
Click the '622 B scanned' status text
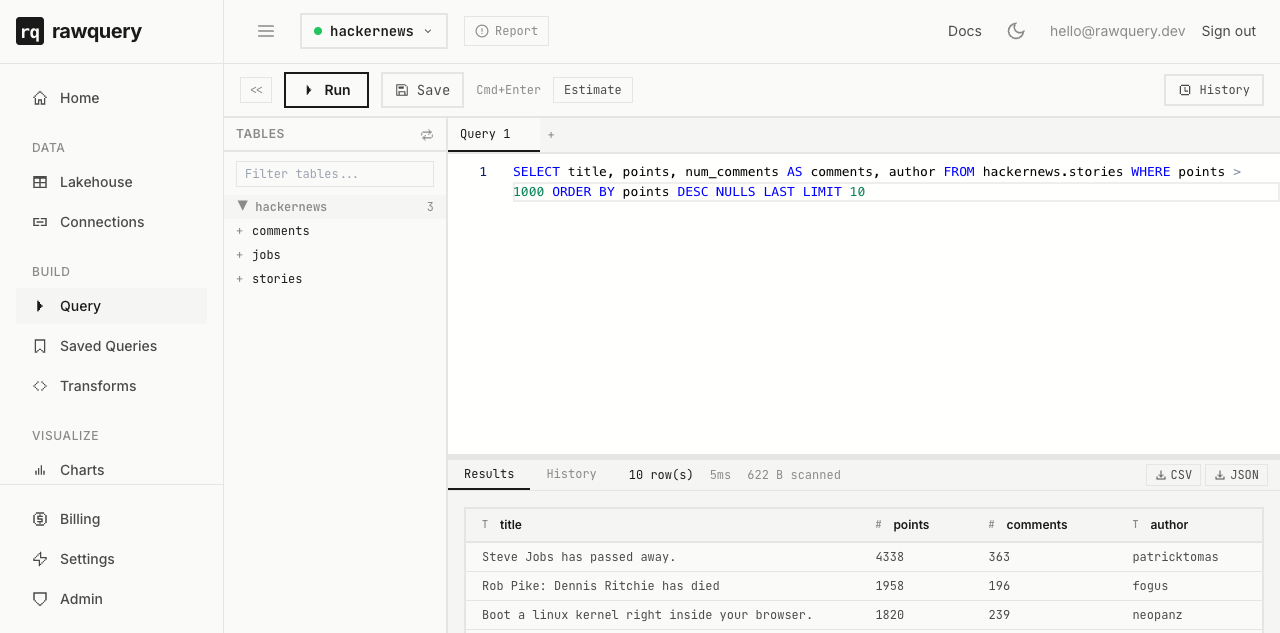coord(794,475)
